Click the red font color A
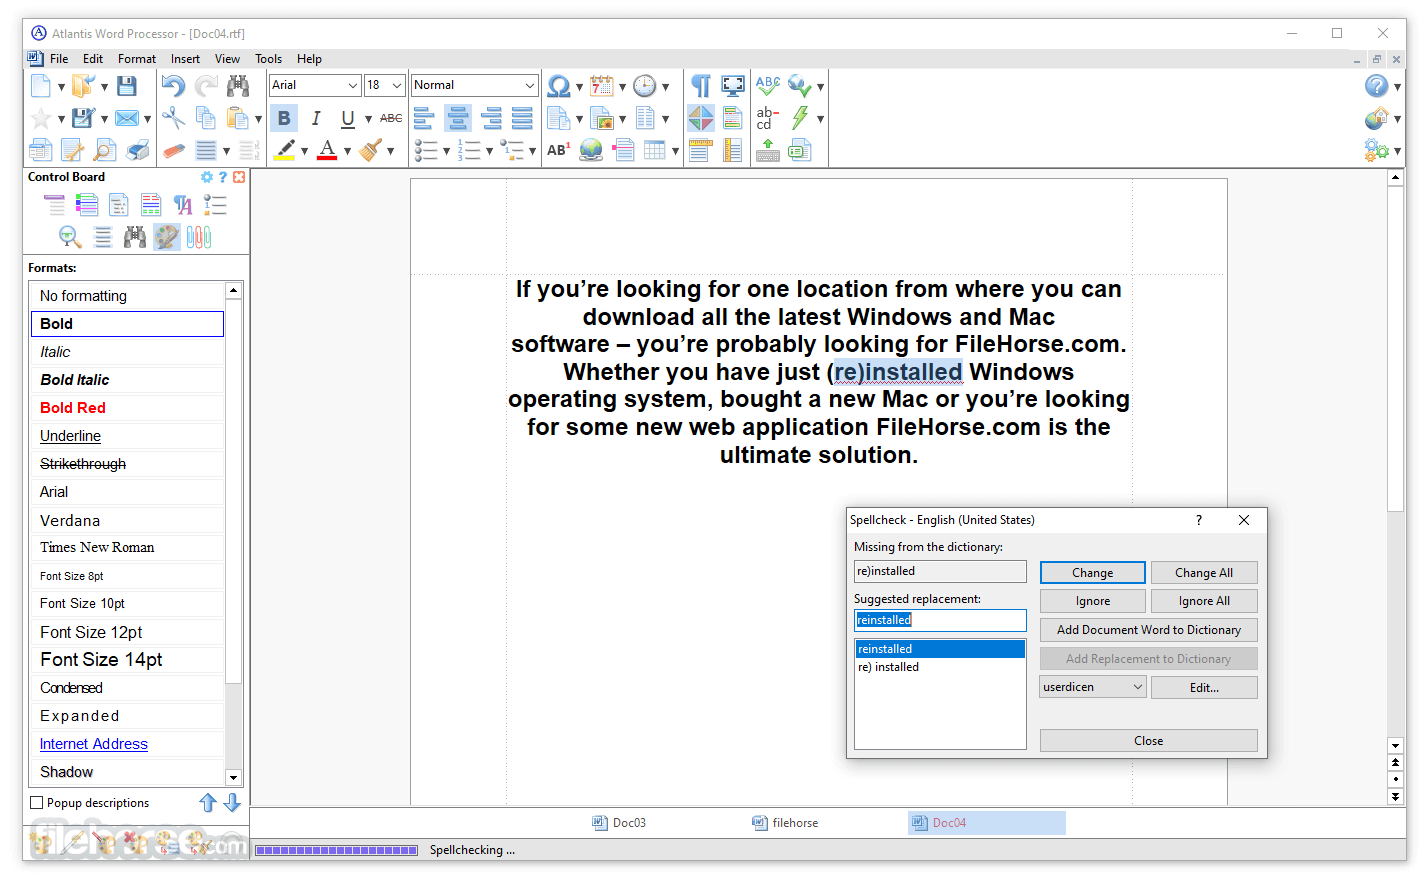This screenshot has width=1428, height=890. (x=327, y=150)
